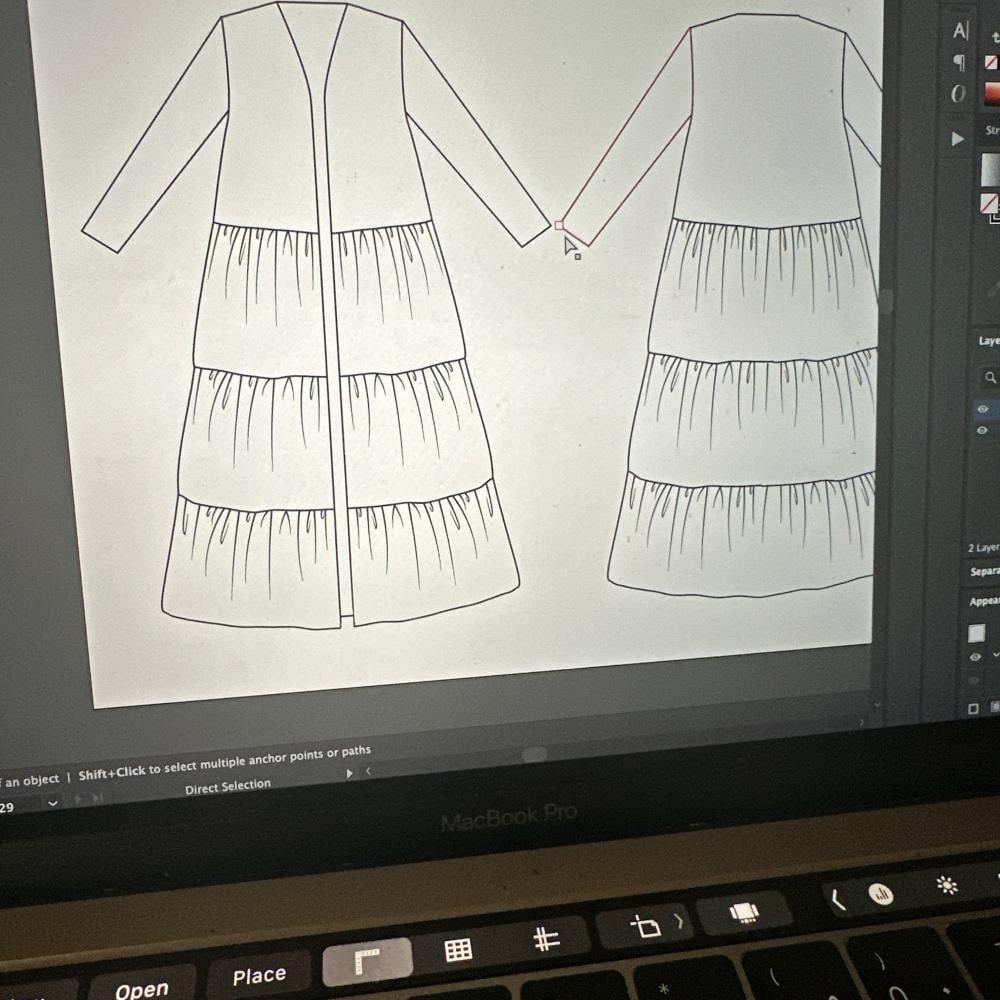The image size is (1000, 1000).
Task: Open the OpenType panel icon
Action: 959,94
